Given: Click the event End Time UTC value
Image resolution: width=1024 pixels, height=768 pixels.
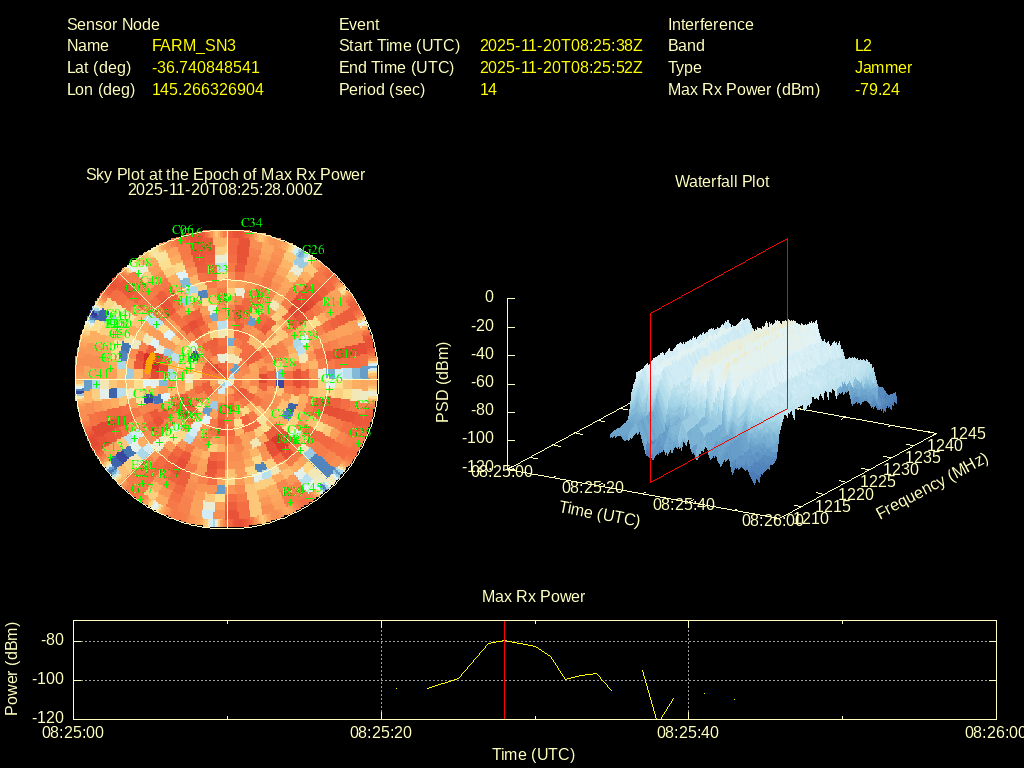Looking at the screenshot, I should click(x=560, y=67).
